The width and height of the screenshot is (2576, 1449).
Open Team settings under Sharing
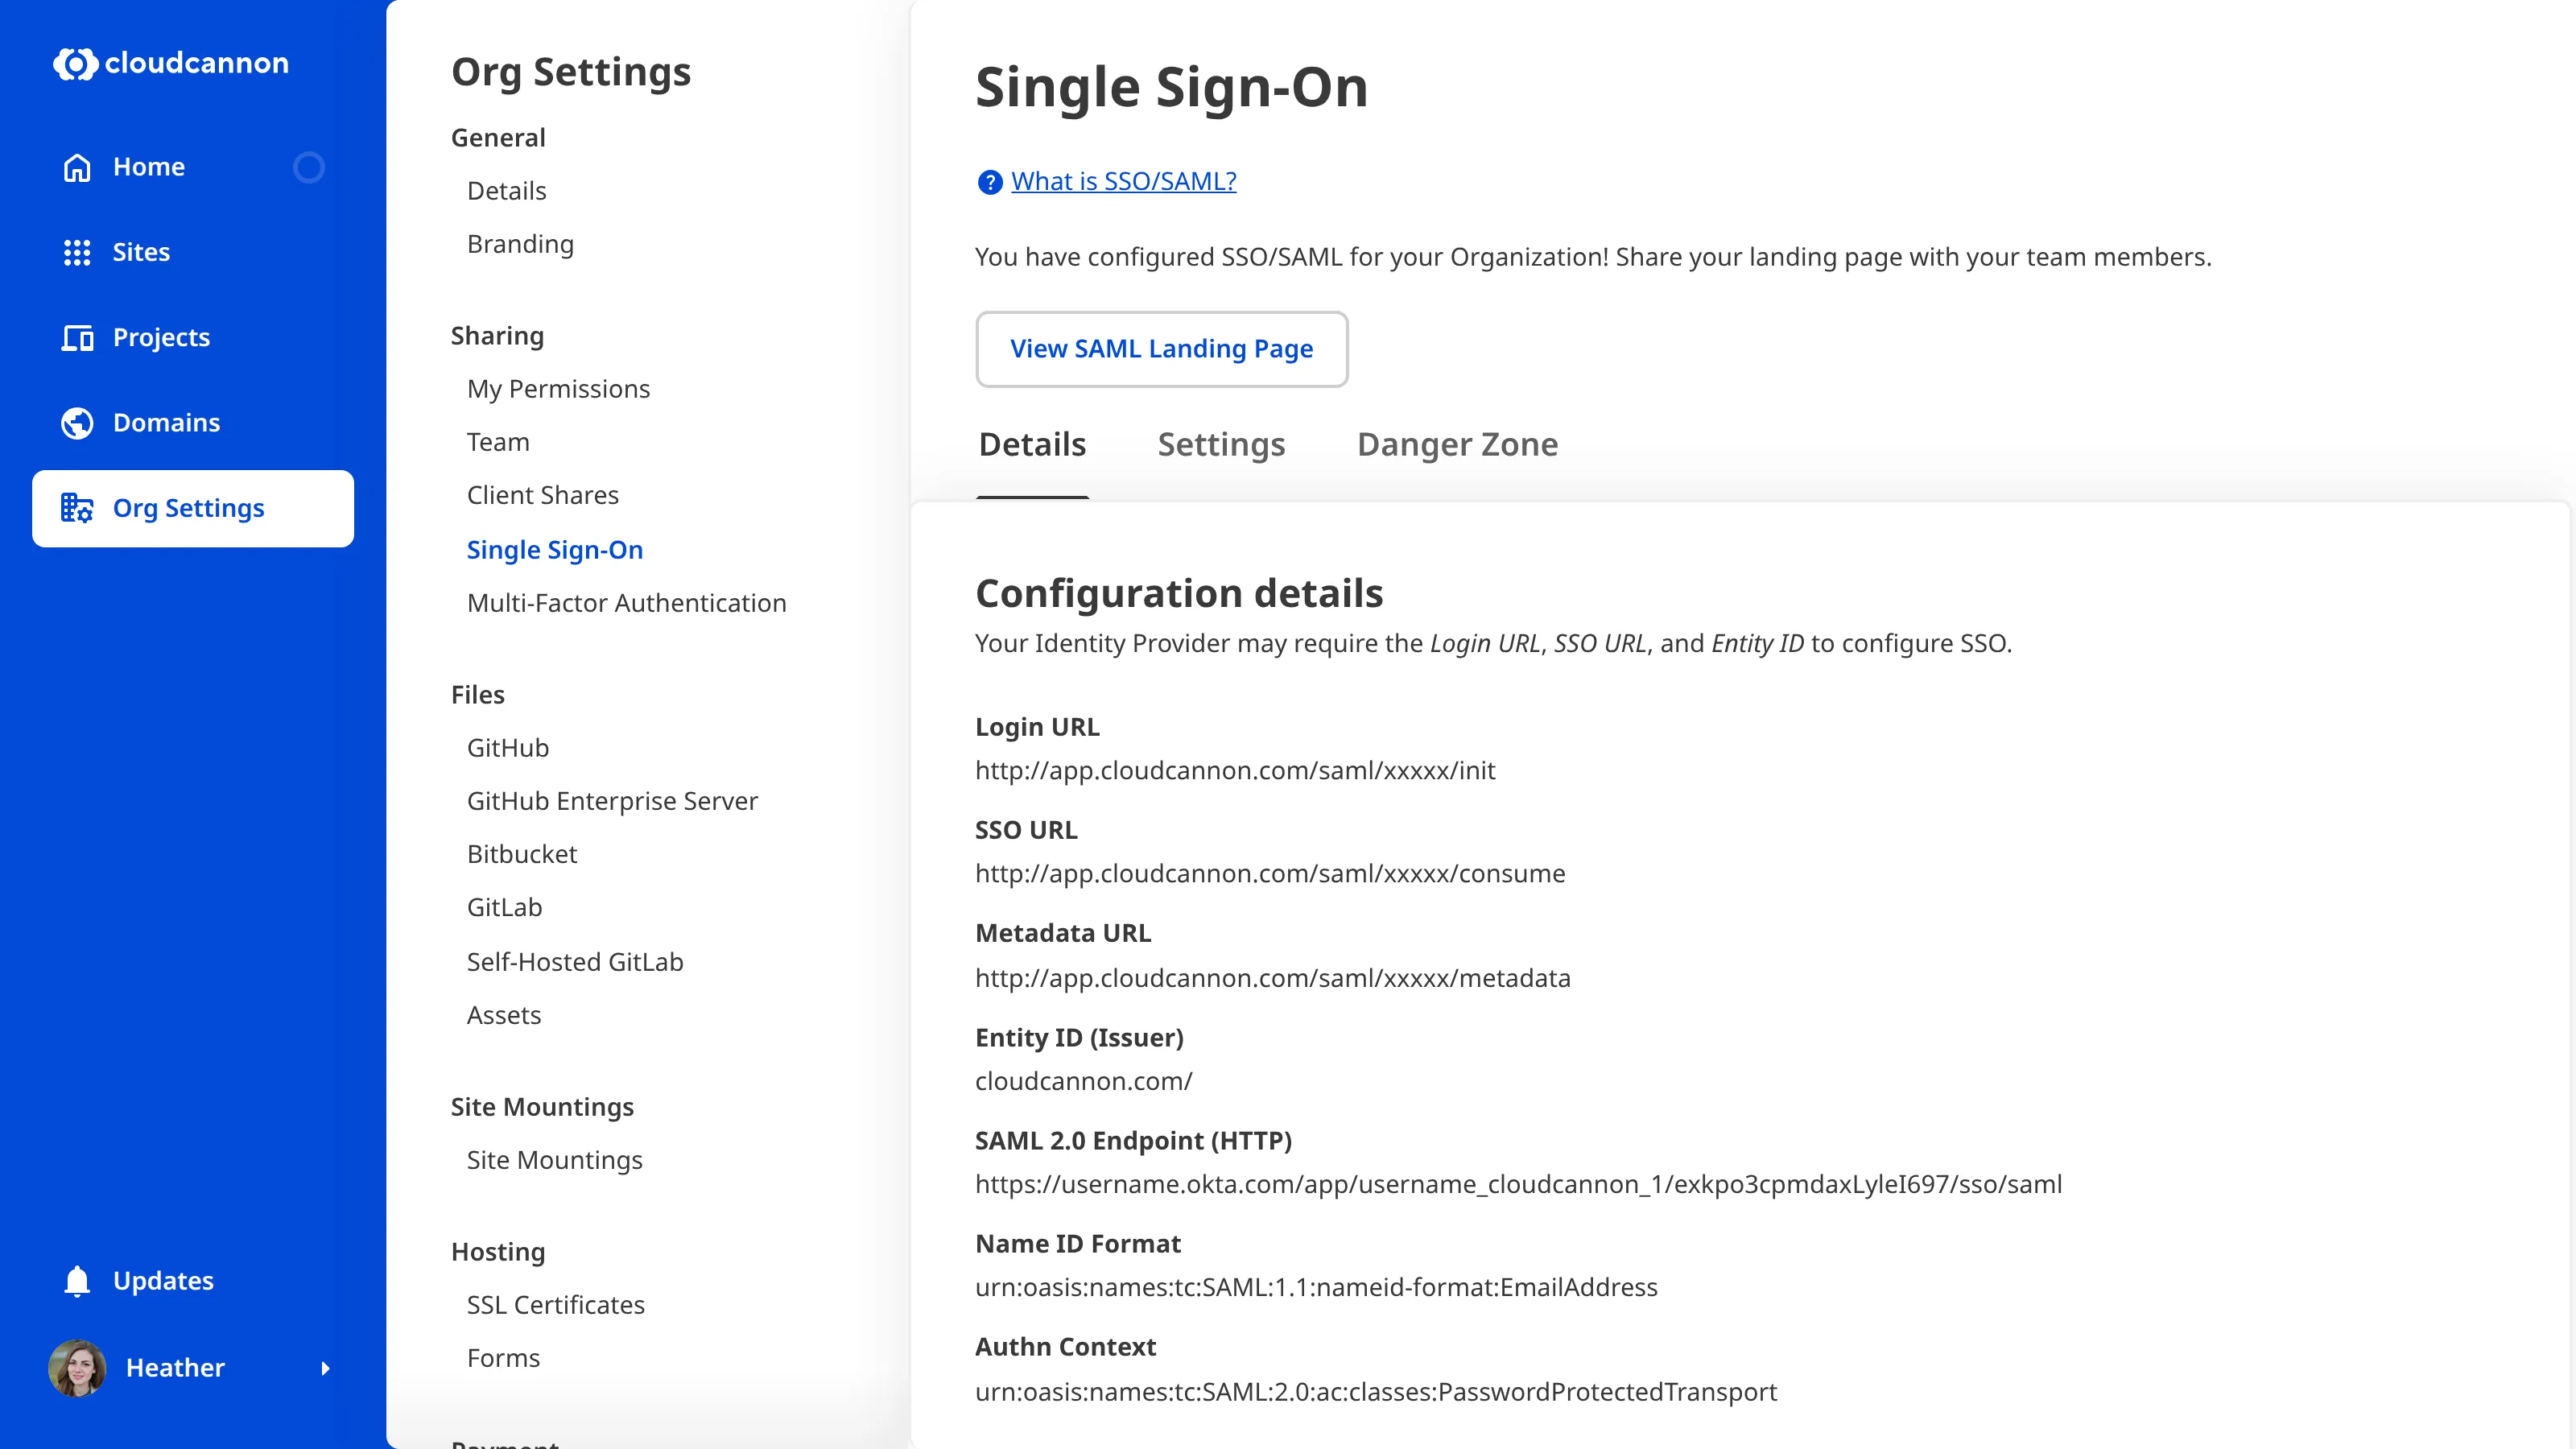click(x=498, y=441)
